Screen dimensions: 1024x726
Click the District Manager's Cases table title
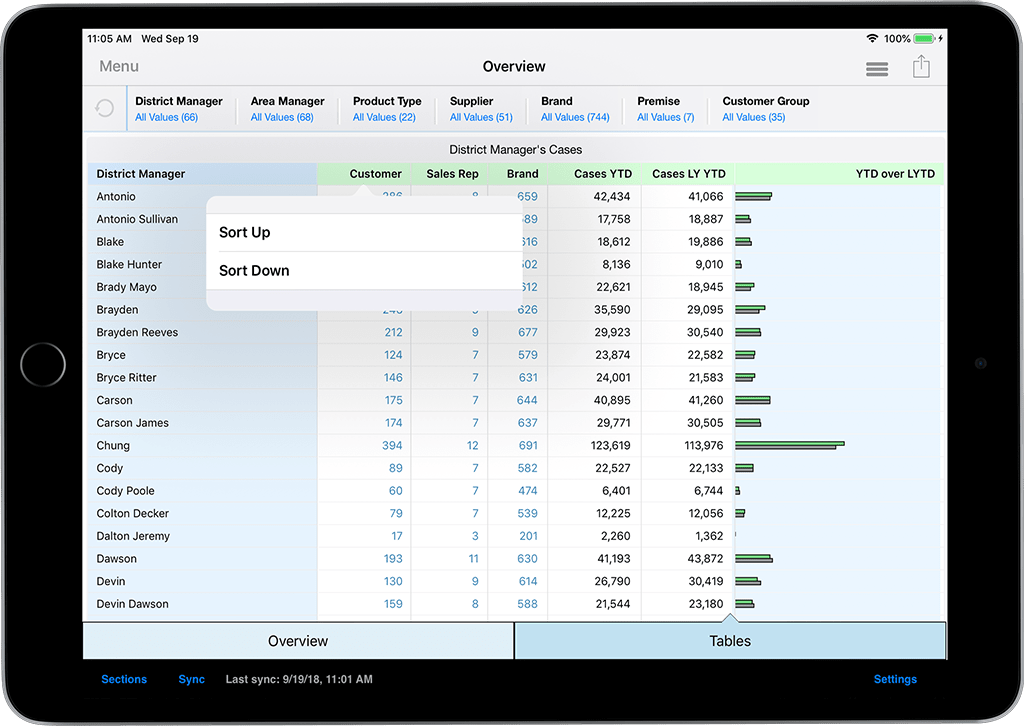515,150
